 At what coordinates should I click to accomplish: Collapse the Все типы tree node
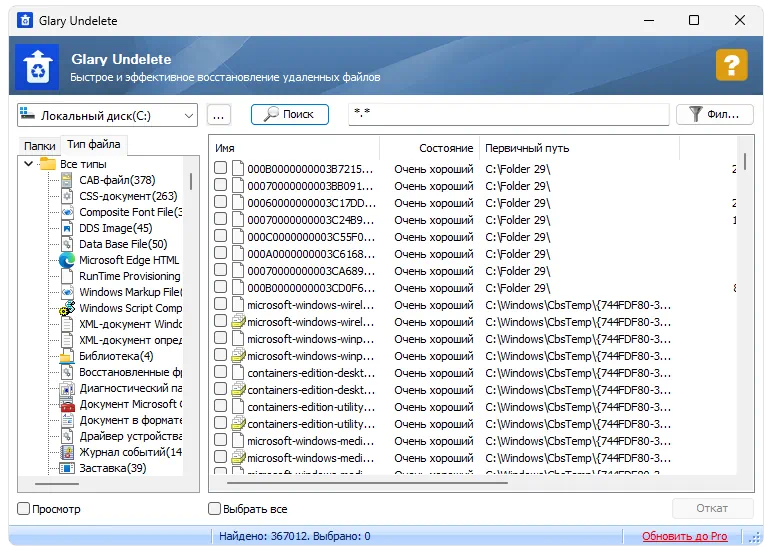point(29,164)
